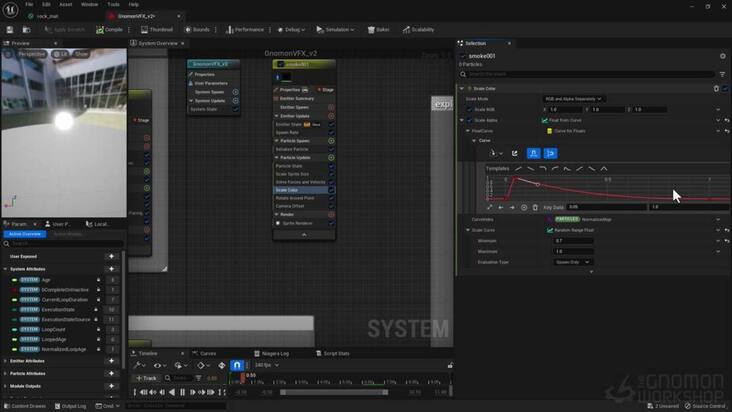Open the Baker tool
The width and height of the screenshot is (732, 412).
click(379, 30)
